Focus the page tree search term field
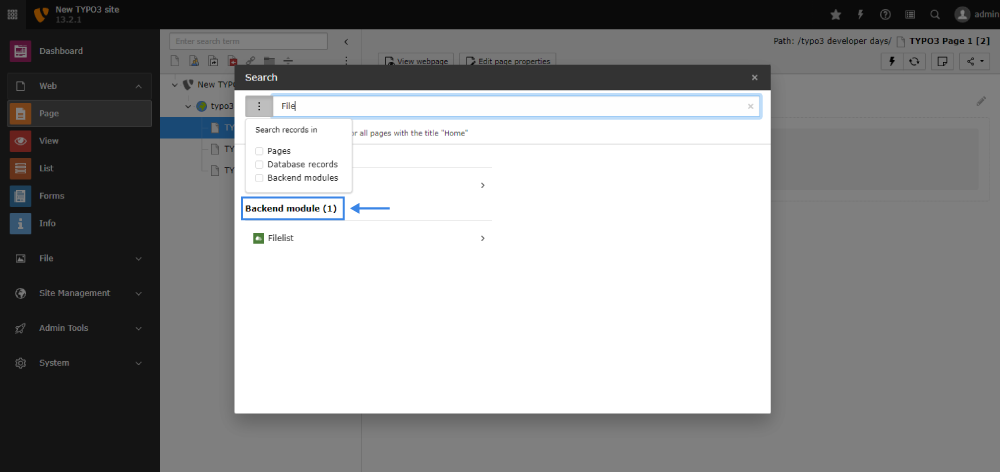1000x472 pixels. click(248, 41)
